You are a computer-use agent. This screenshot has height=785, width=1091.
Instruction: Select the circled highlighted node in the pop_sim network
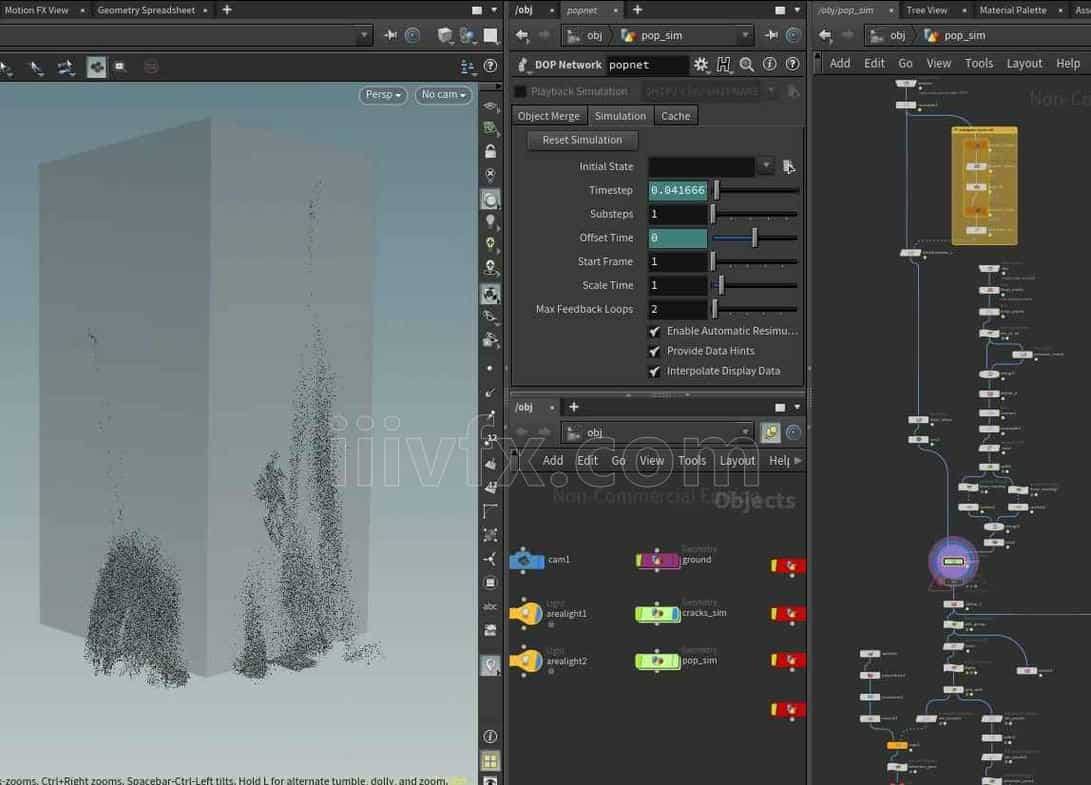(953, 561)
